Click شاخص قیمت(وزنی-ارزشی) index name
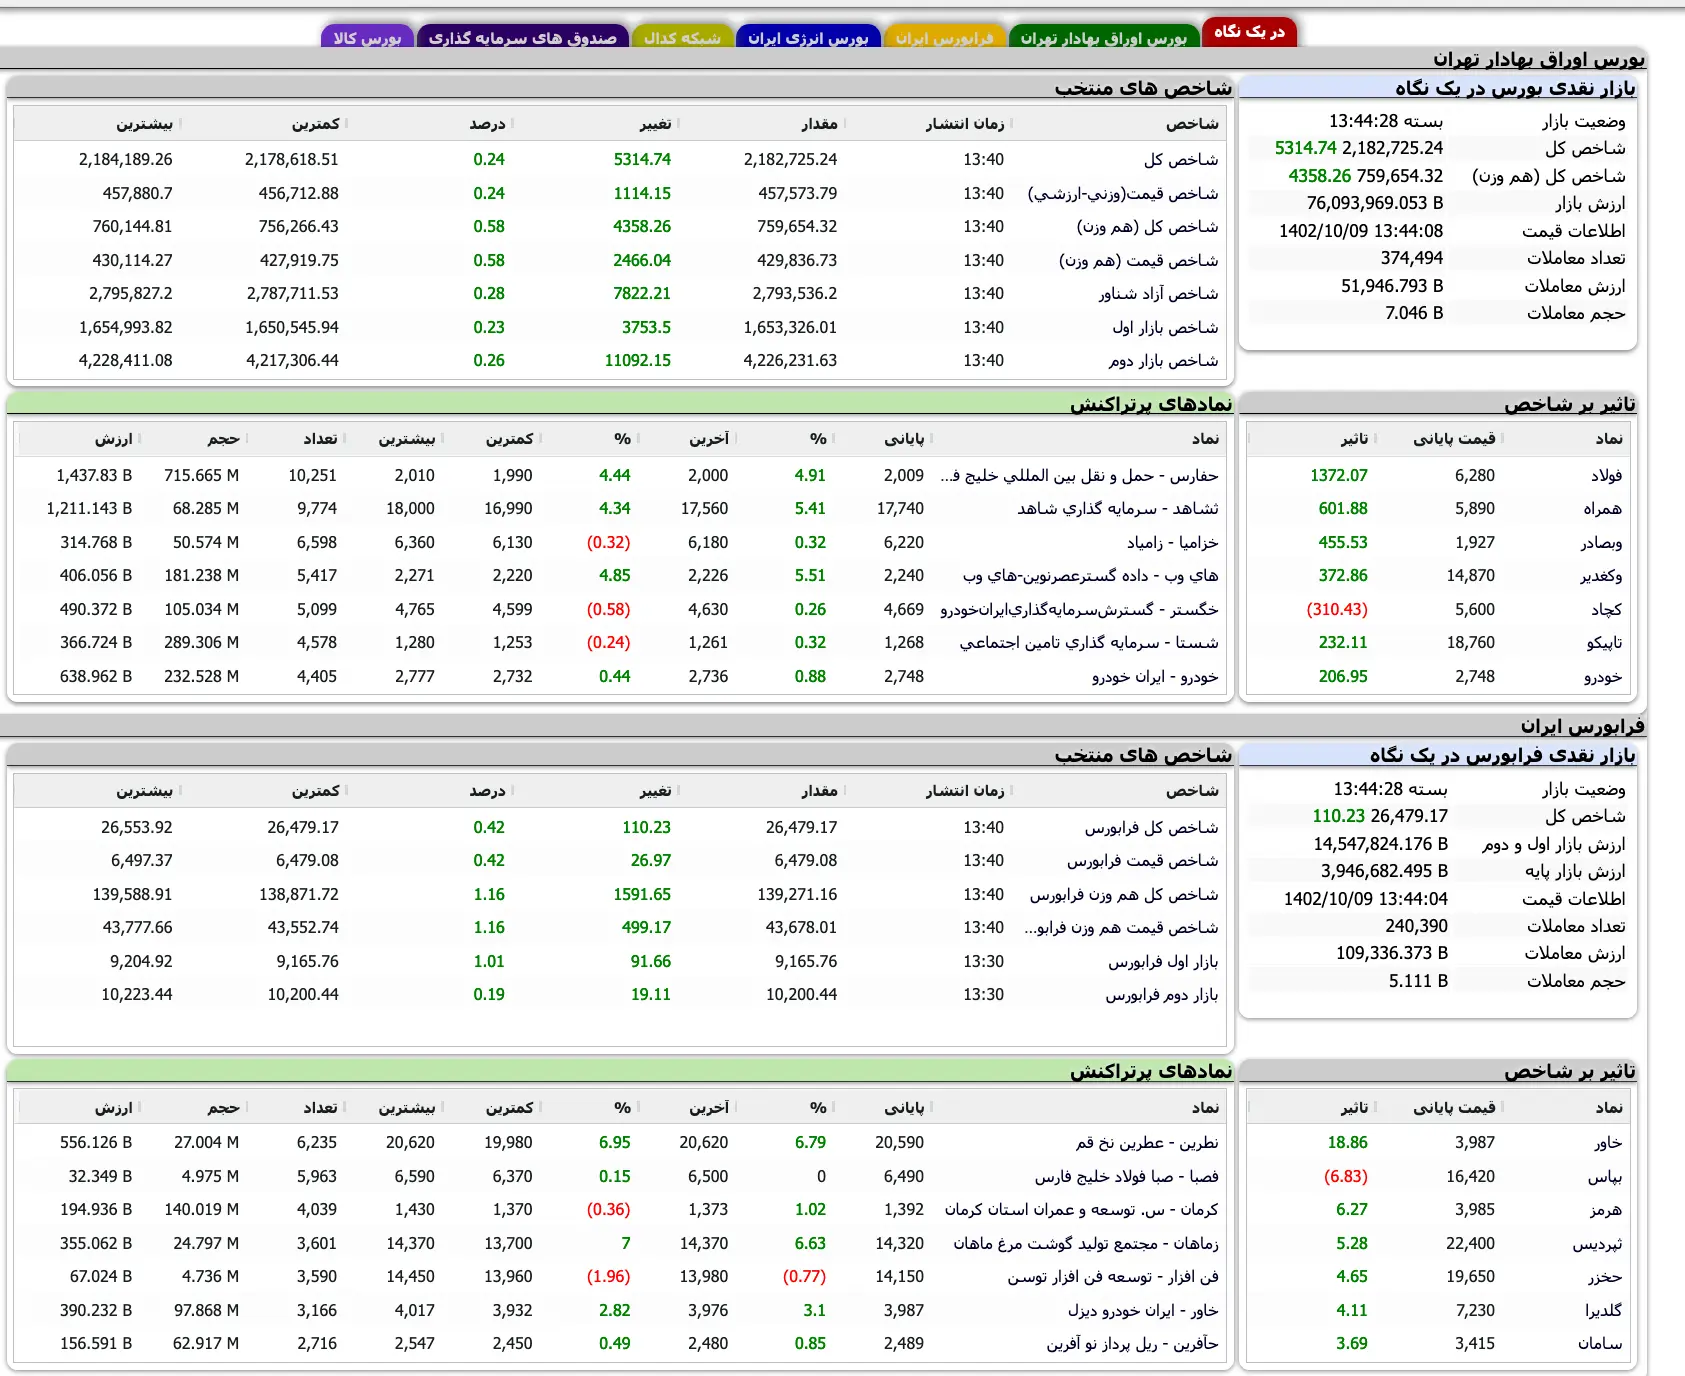The height and width of the screenshot is (1376, 1685). click(1123, 194)
